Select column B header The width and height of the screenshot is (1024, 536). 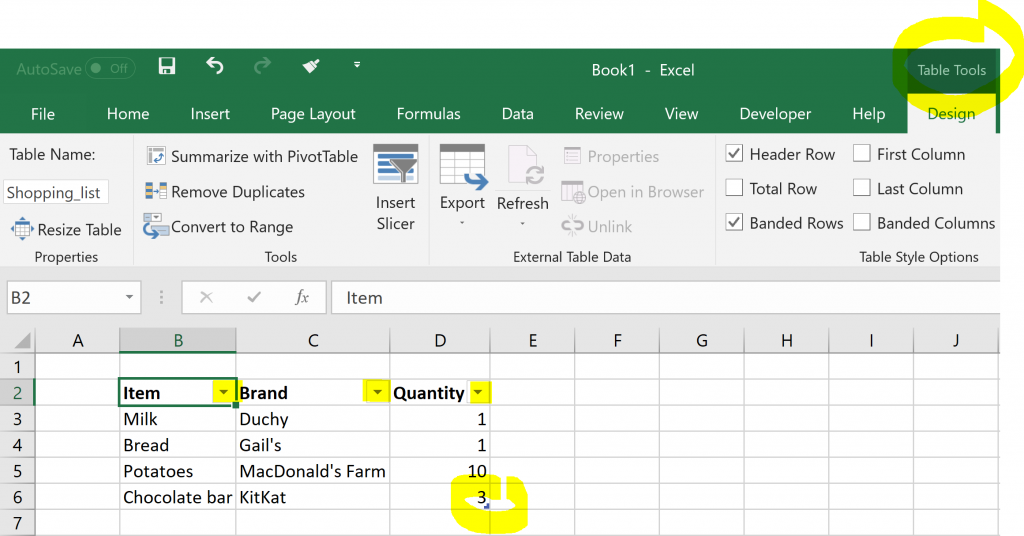tap(178, 340)
